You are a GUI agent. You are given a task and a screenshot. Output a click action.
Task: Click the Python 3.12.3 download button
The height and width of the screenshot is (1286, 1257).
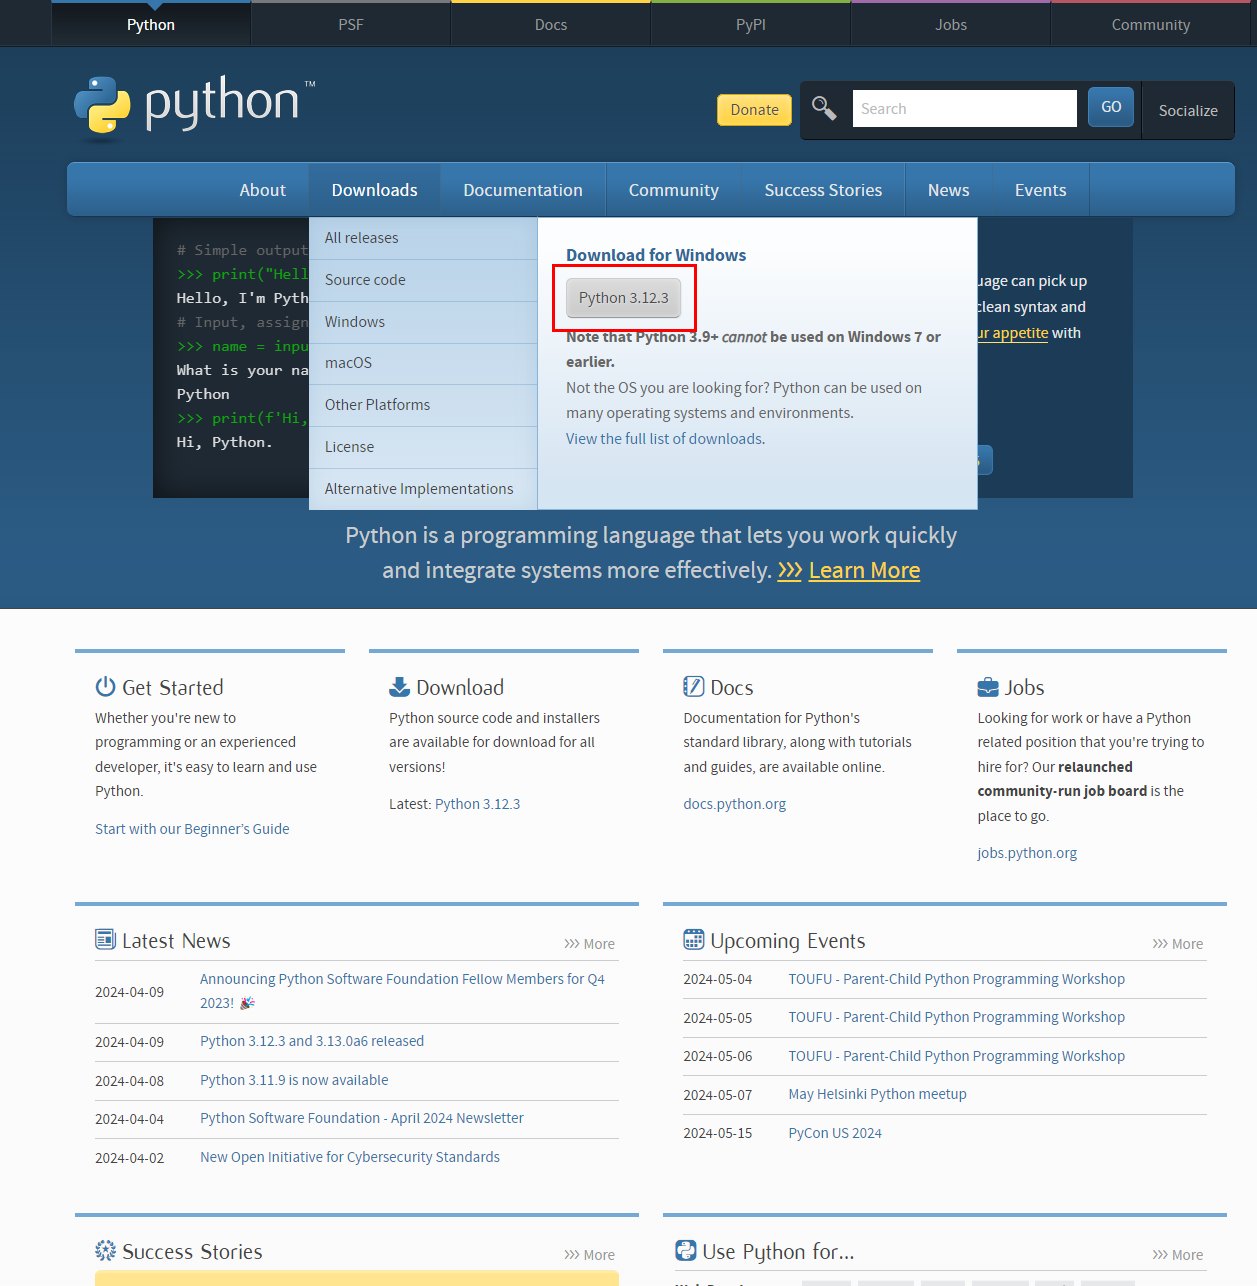624,298
